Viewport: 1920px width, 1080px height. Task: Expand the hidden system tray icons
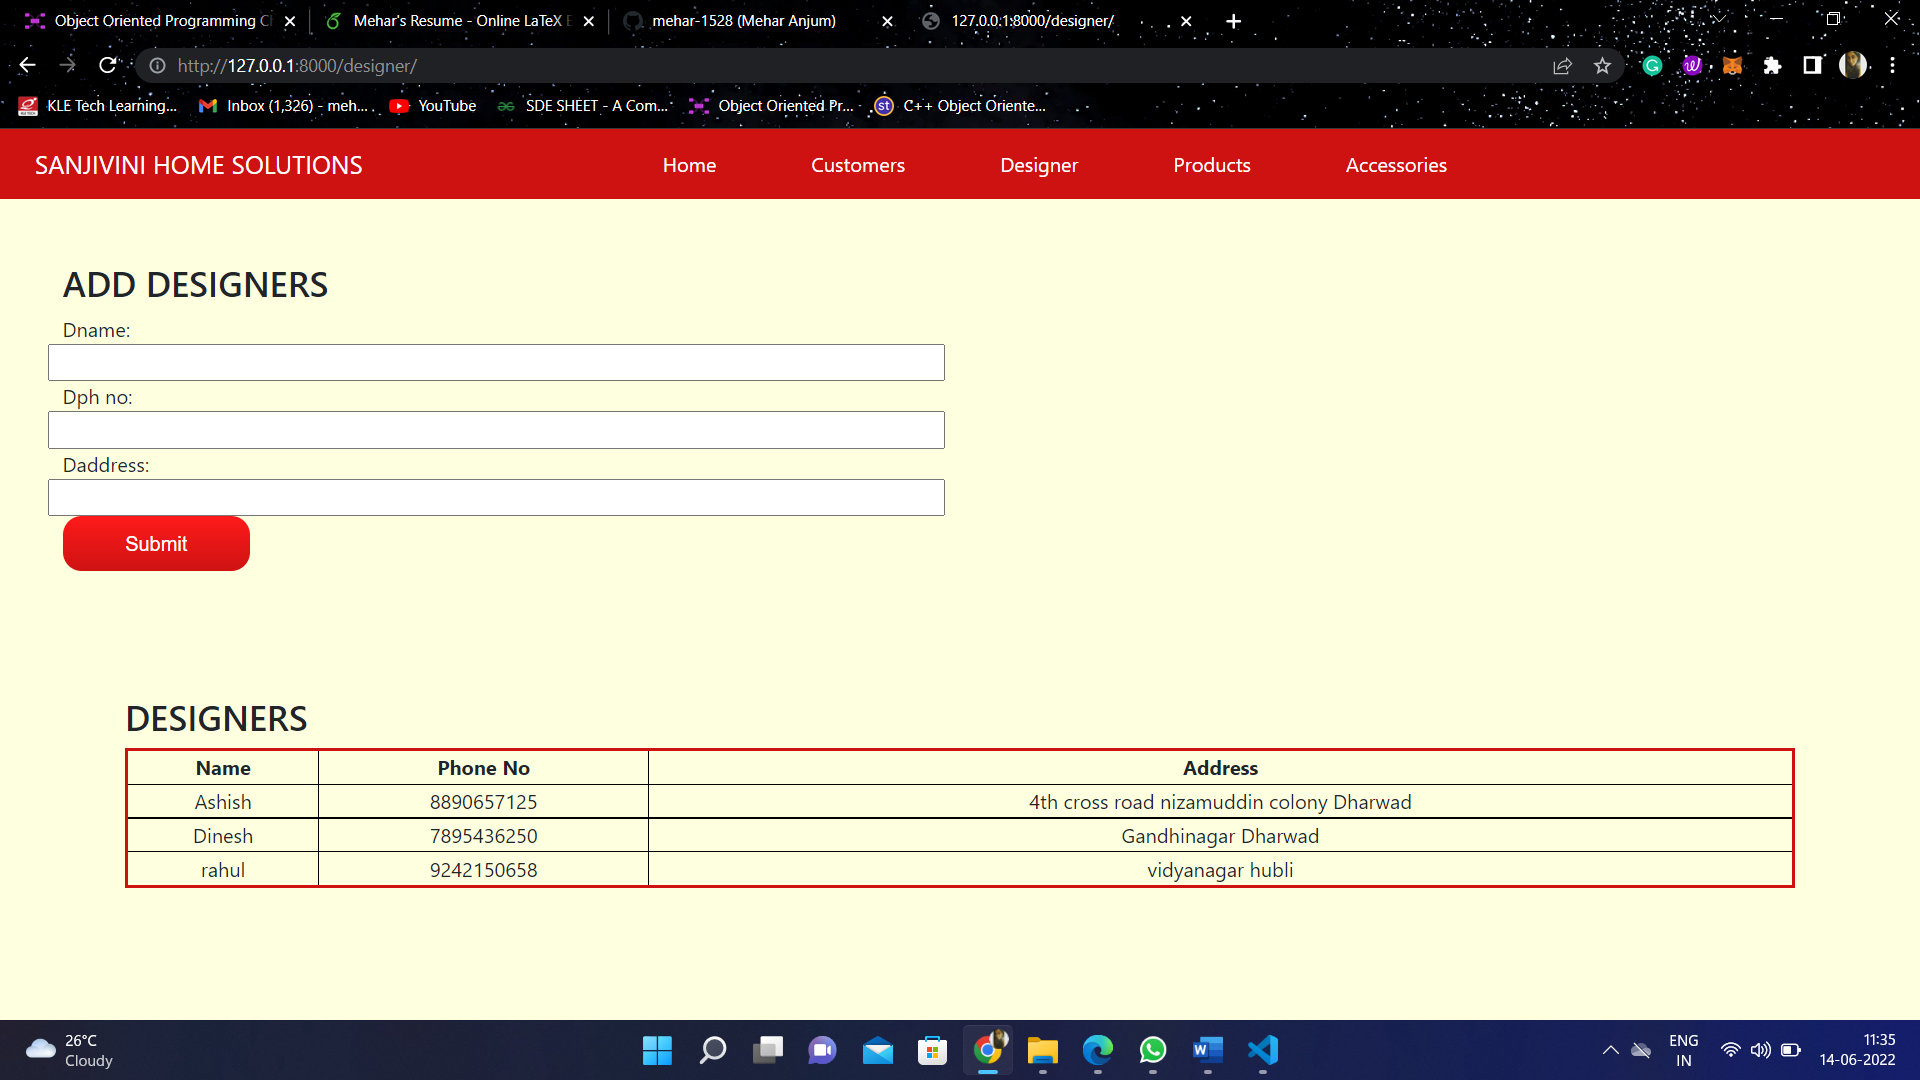pyautogui.click(x=1610, y=1050)
